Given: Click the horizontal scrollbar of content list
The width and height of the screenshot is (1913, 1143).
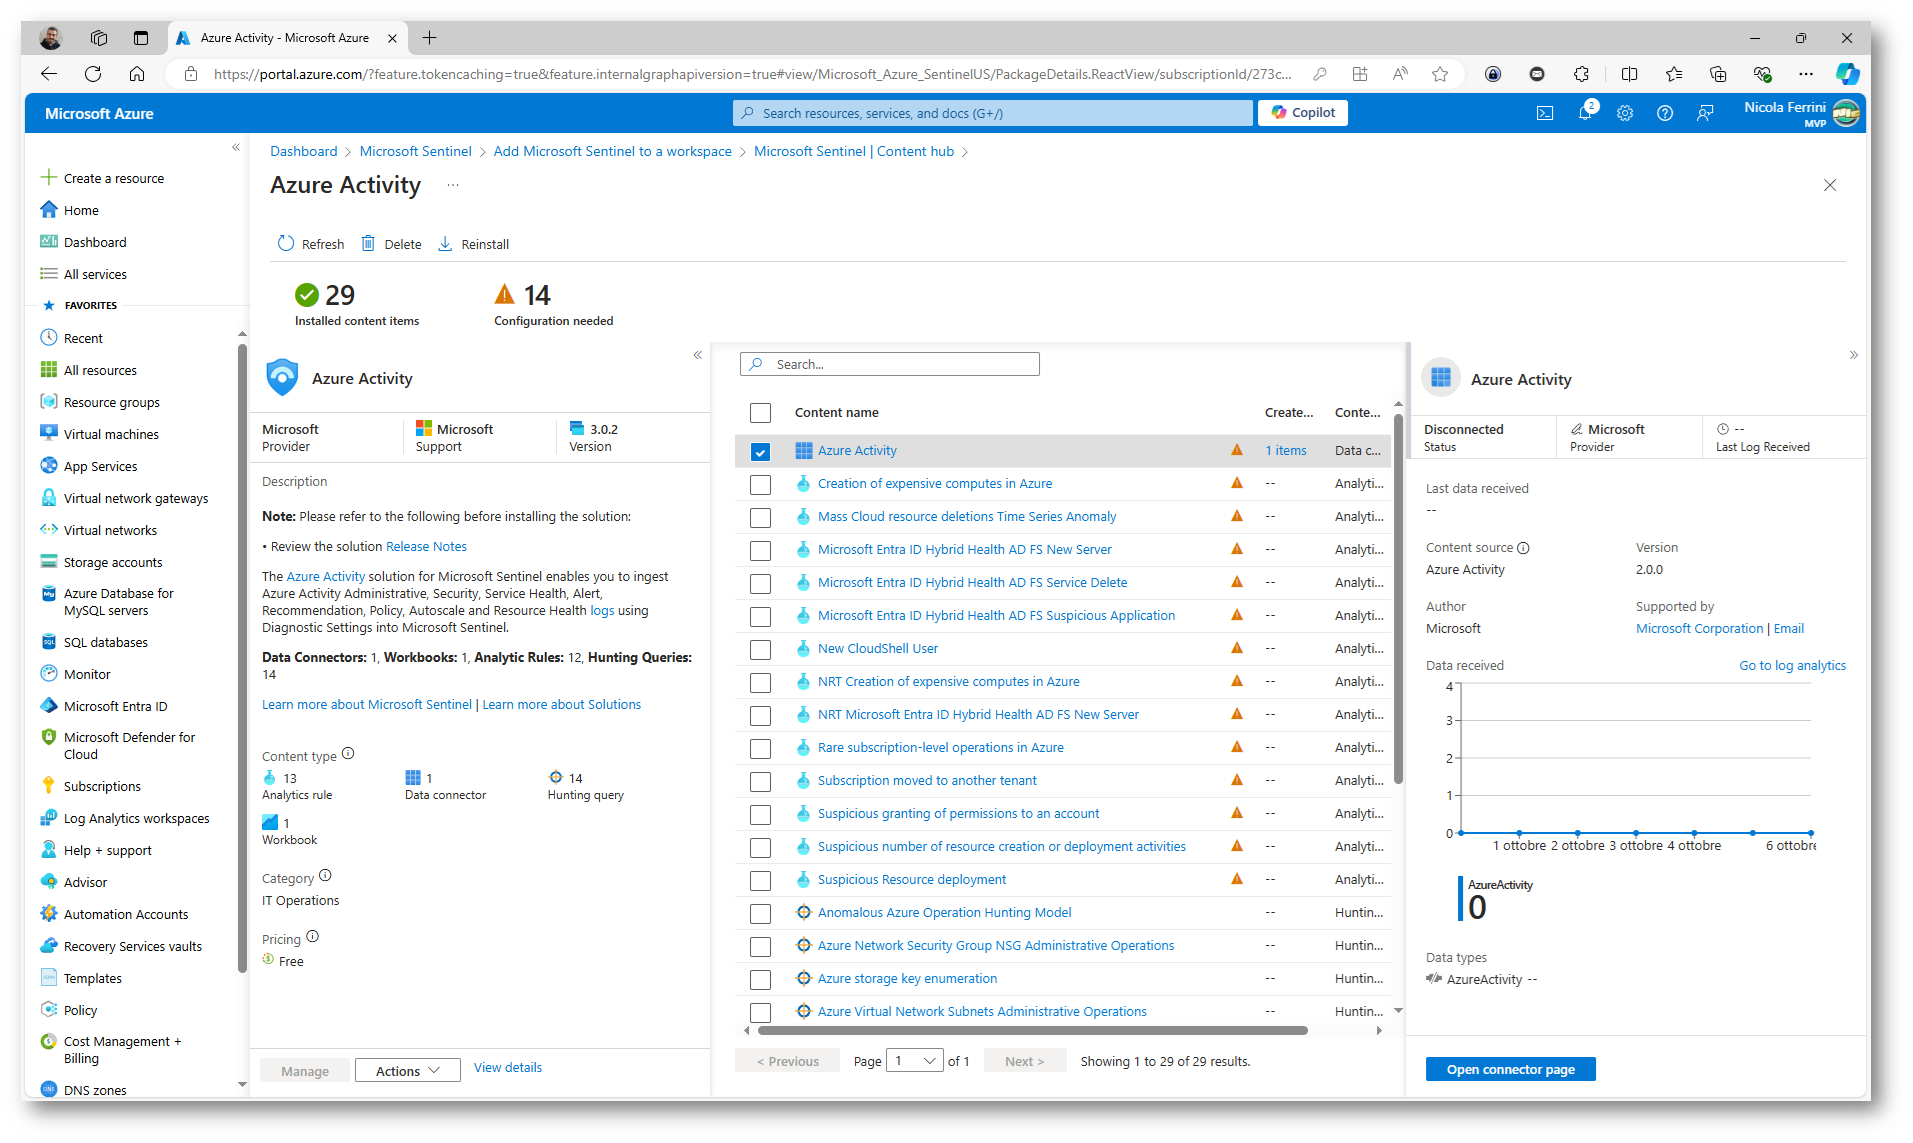Looking at the screenshot, I should [x=1032, y=1030].
